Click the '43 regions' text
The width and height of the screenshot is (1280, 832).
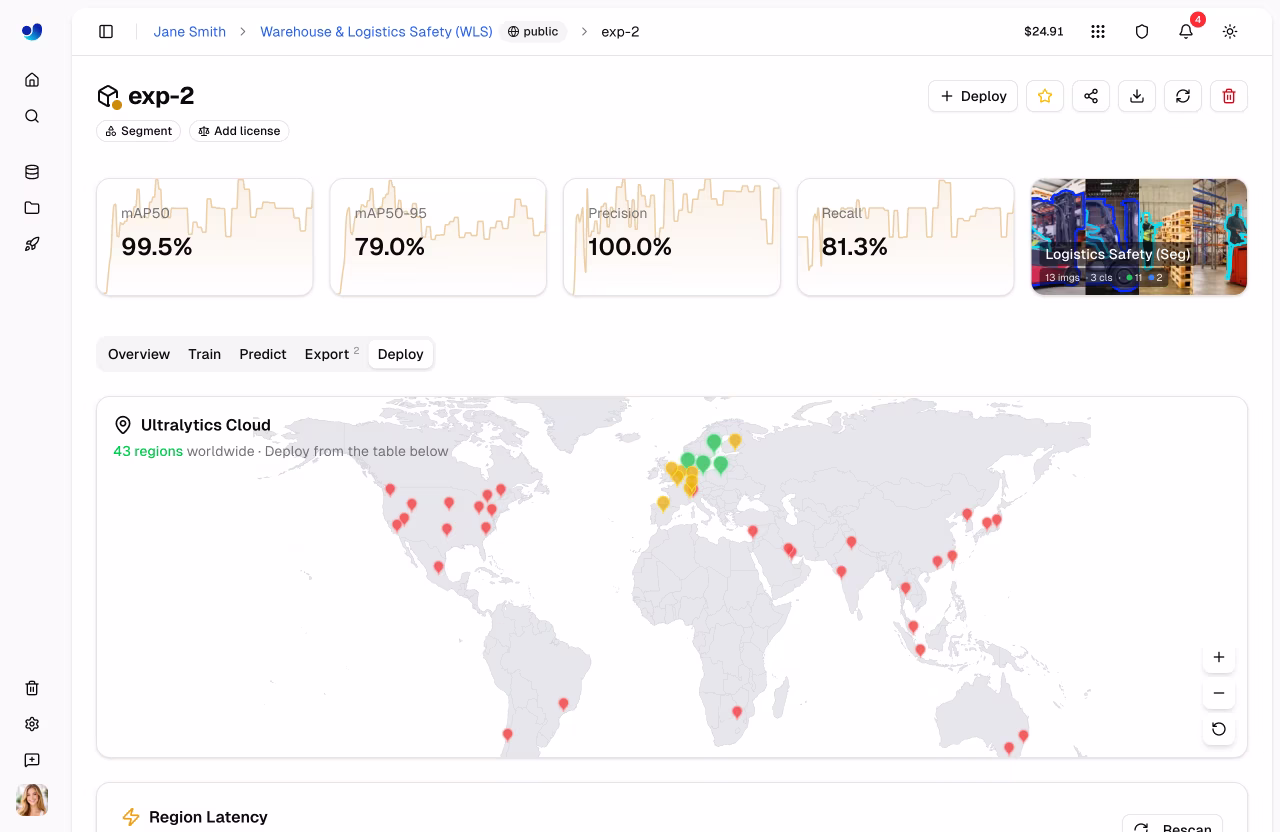point(148,451)
